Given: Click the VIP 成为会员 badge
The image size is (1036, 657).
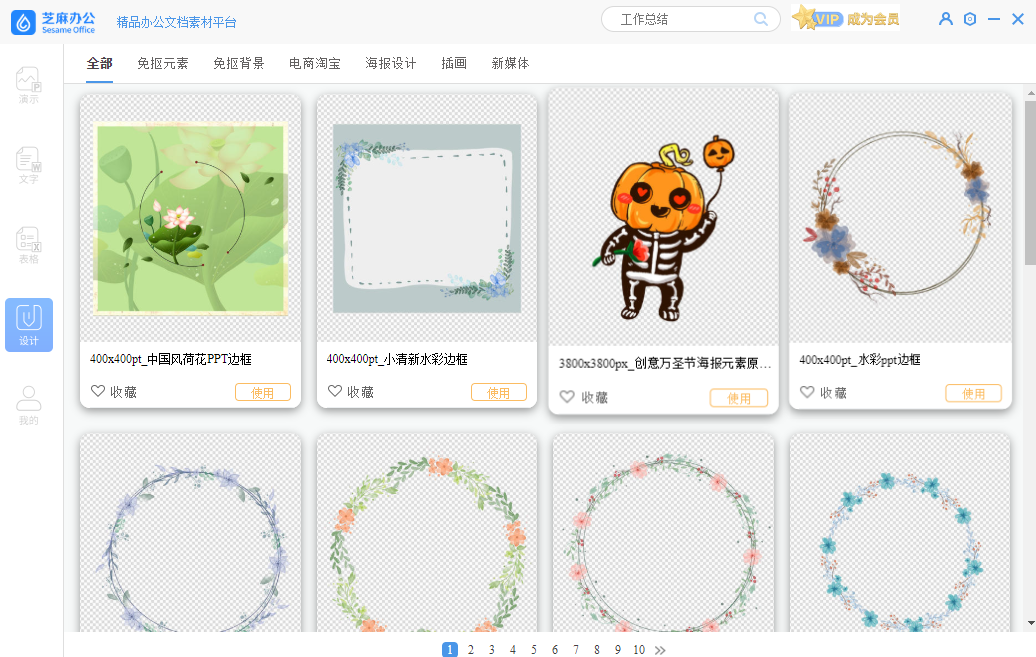Looking at the screenshot, I should click(846, 19).
